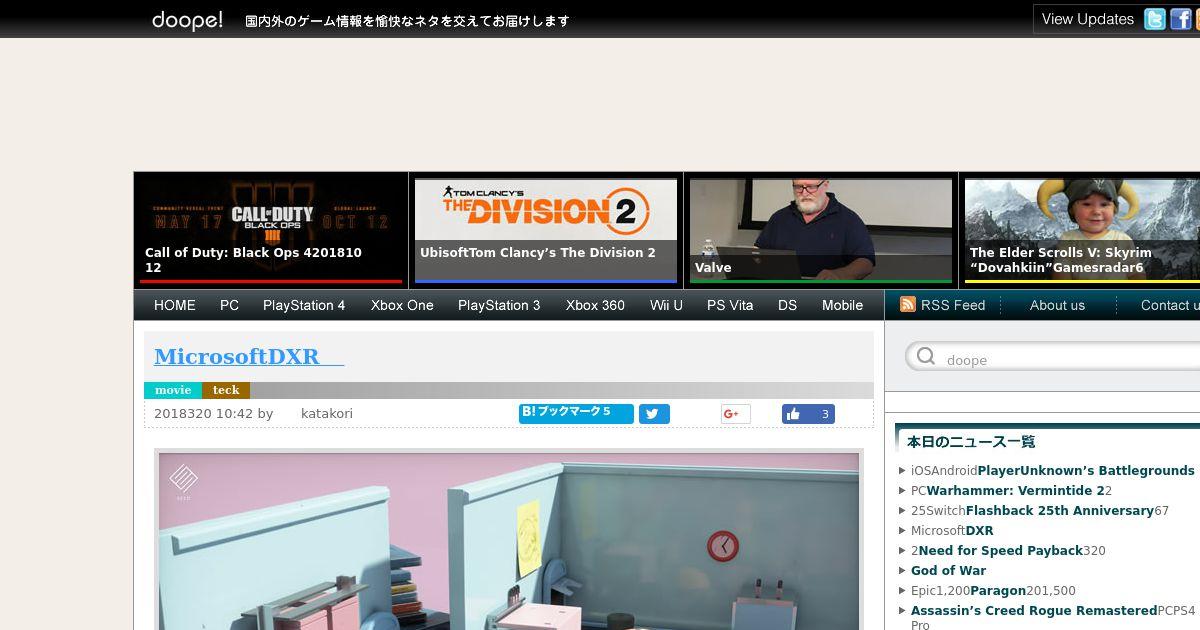
Task: Select Mobile navigation item
Action: coord(842,305)
